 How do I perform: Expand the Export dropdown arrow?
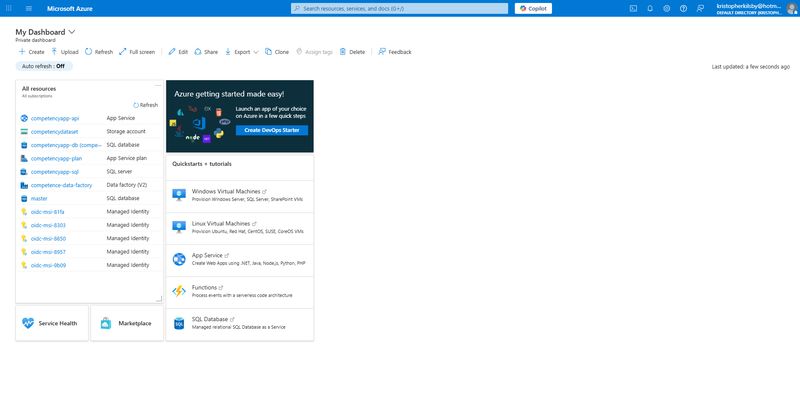[x=256, y=52]
